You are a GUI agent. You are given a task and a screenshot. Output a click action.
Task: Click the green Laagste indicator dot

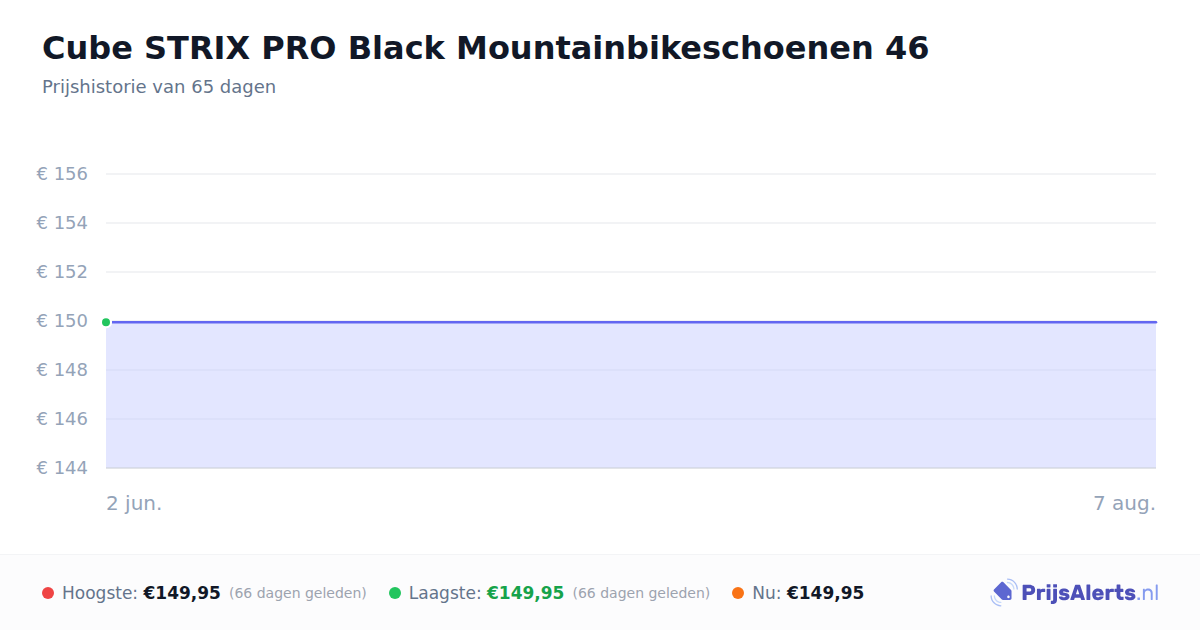pos(395,593)
